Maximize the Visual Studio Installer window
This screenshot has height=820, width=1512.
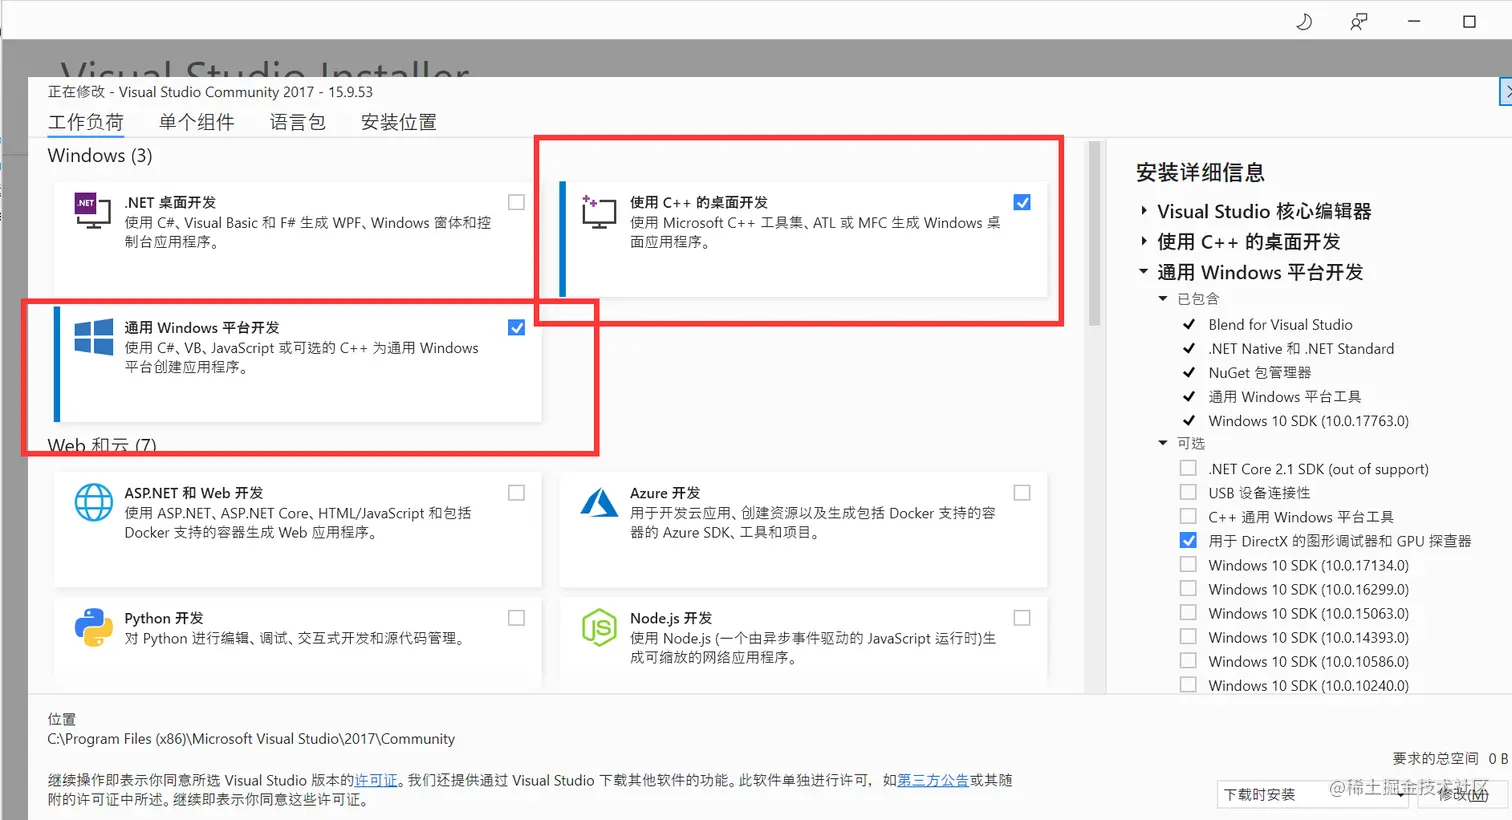click(x=1469, y=21)
